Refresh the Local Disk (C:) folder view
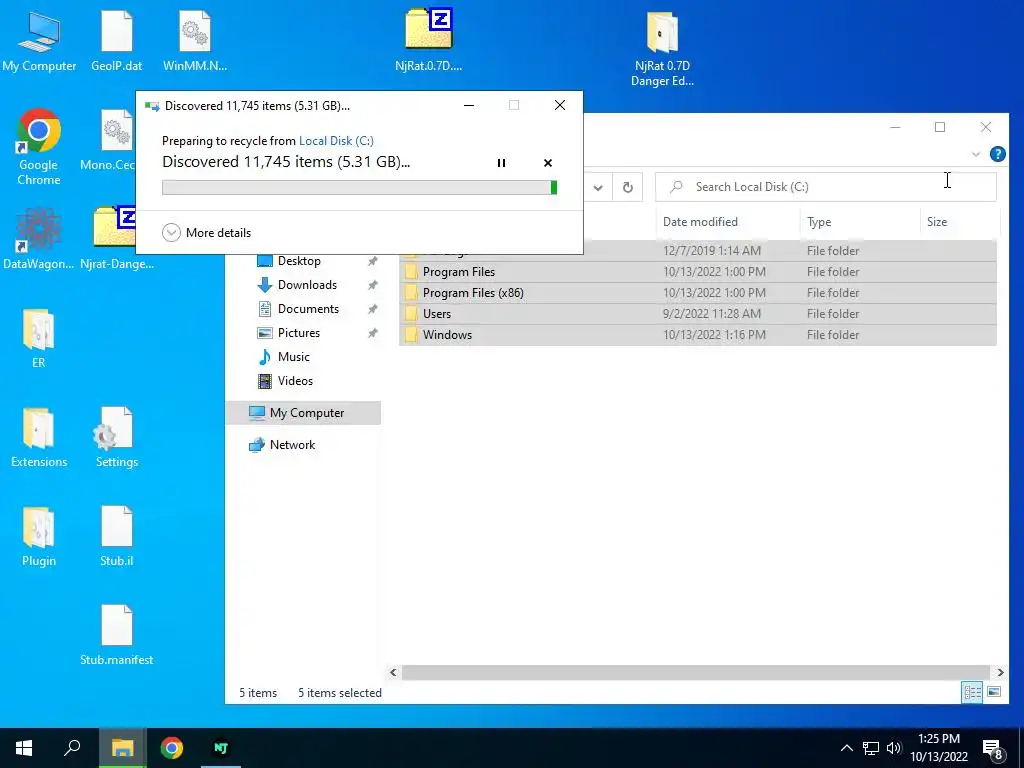Screen dimensions: 1024x768 tap(628, 187)
